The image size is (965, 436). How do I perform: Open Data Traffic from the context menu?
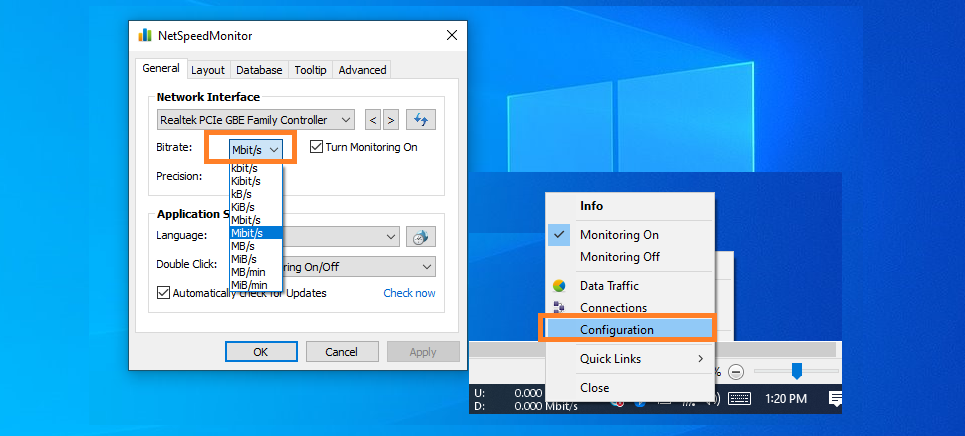(630, 286)
